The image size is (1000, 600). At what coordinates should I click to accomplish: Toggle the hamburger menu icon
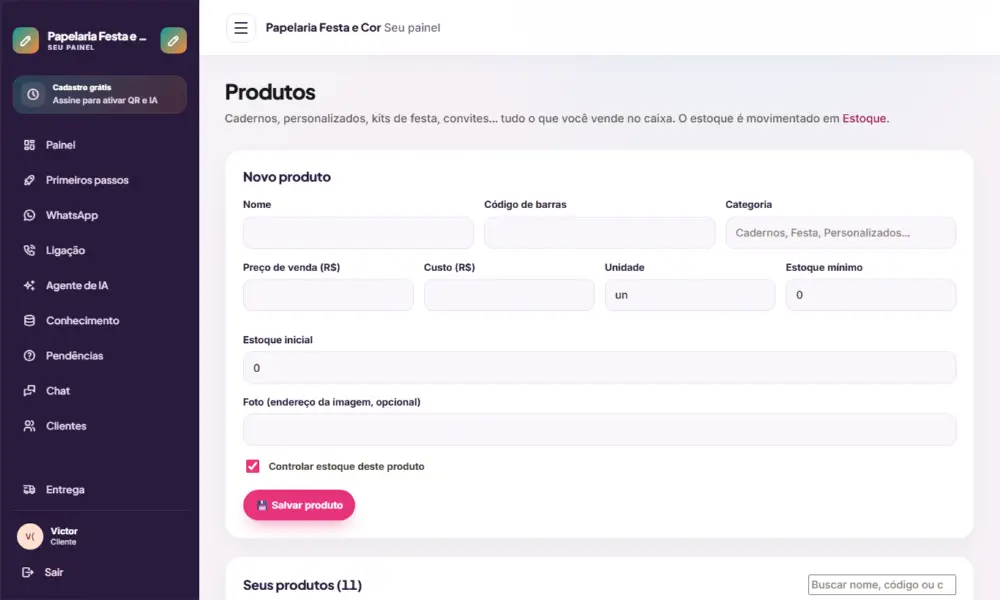(x=240, y=28)
